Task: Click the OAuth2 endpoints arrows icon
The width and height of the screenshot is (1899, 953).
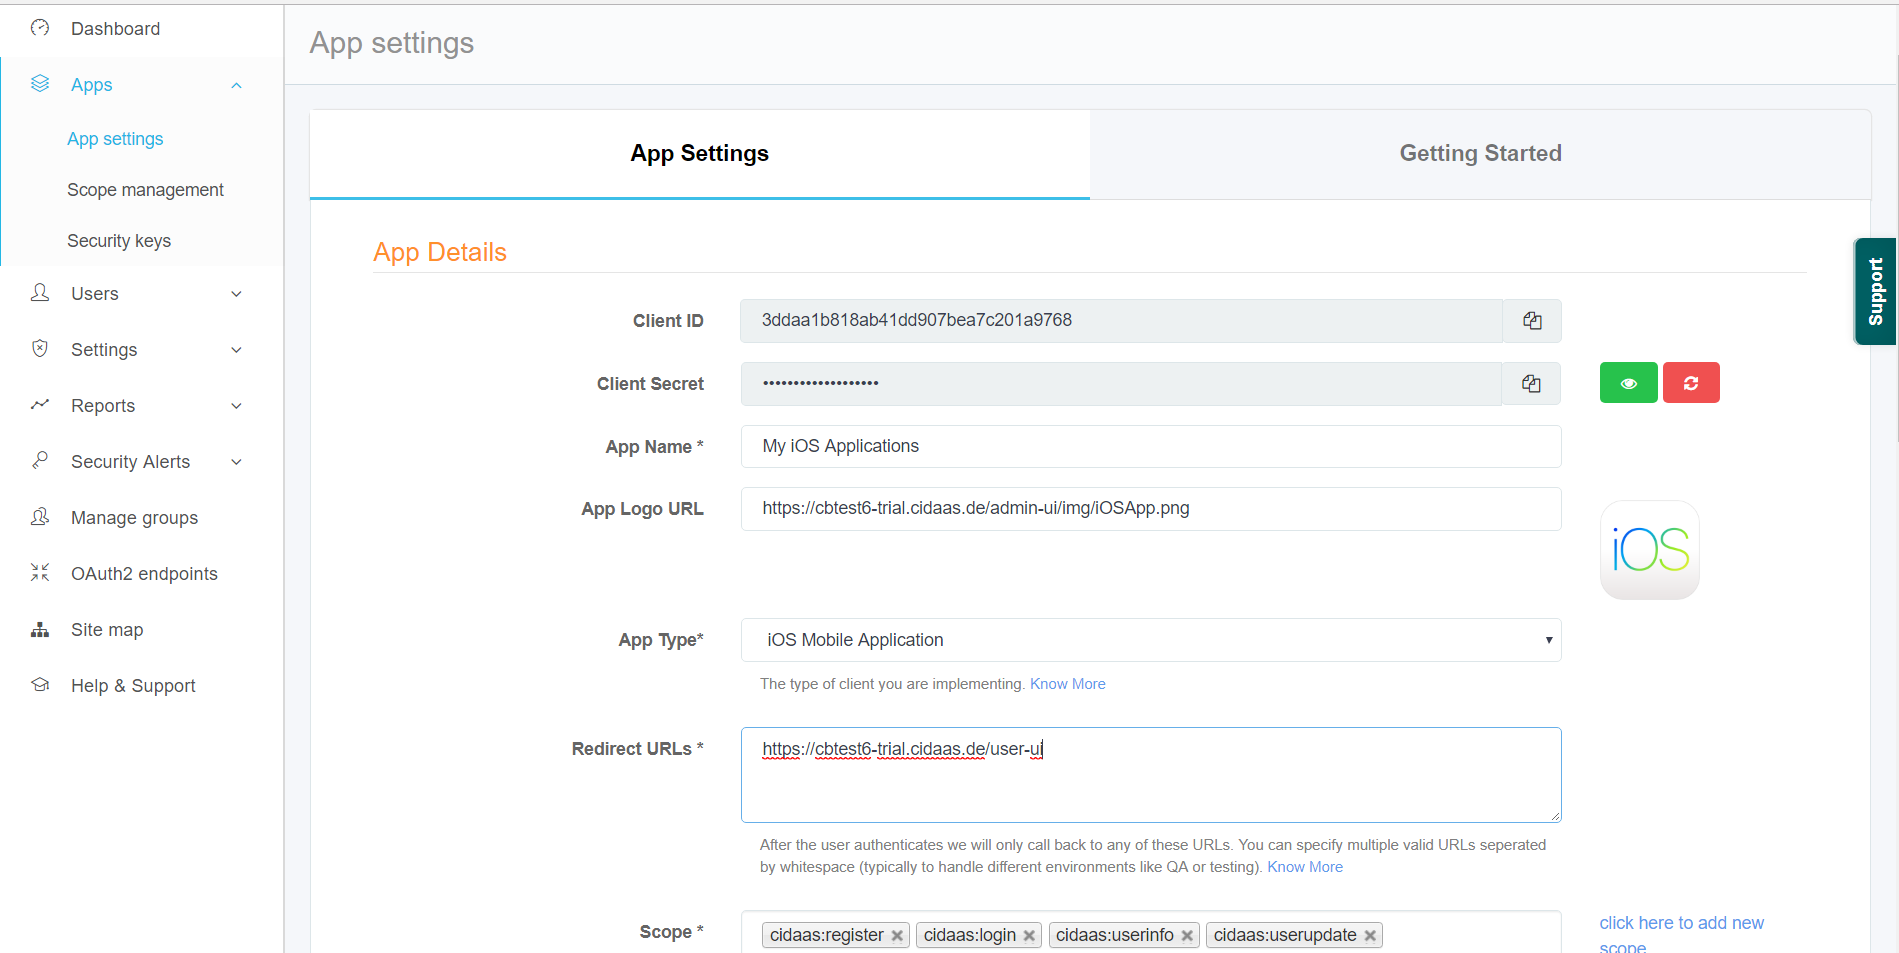Action: (x=40, y=573)
